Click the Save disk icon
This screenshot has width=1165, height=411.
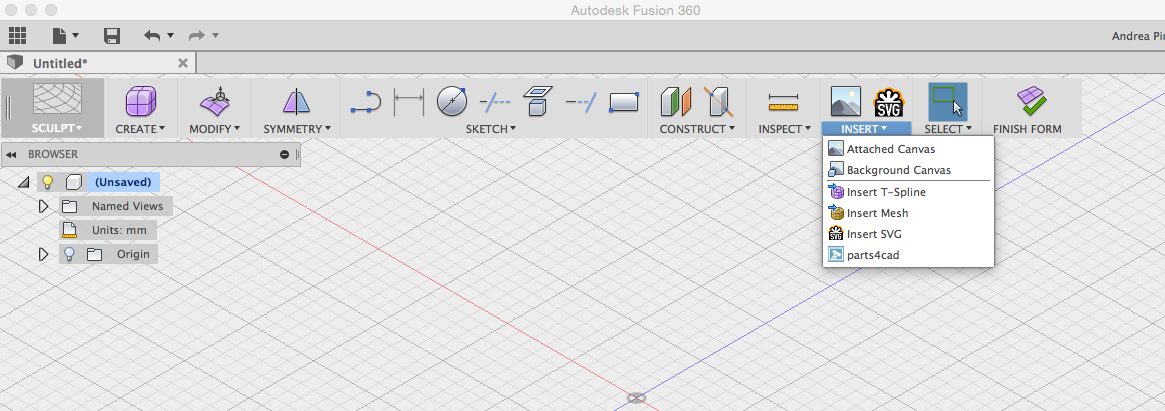(112, 36)
